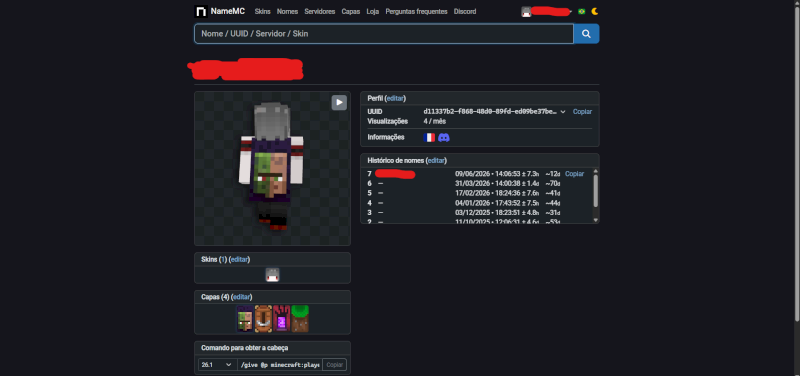Click the name history scrollbar
The height and width of the screenshot is (376, 800).
point(595,191)
